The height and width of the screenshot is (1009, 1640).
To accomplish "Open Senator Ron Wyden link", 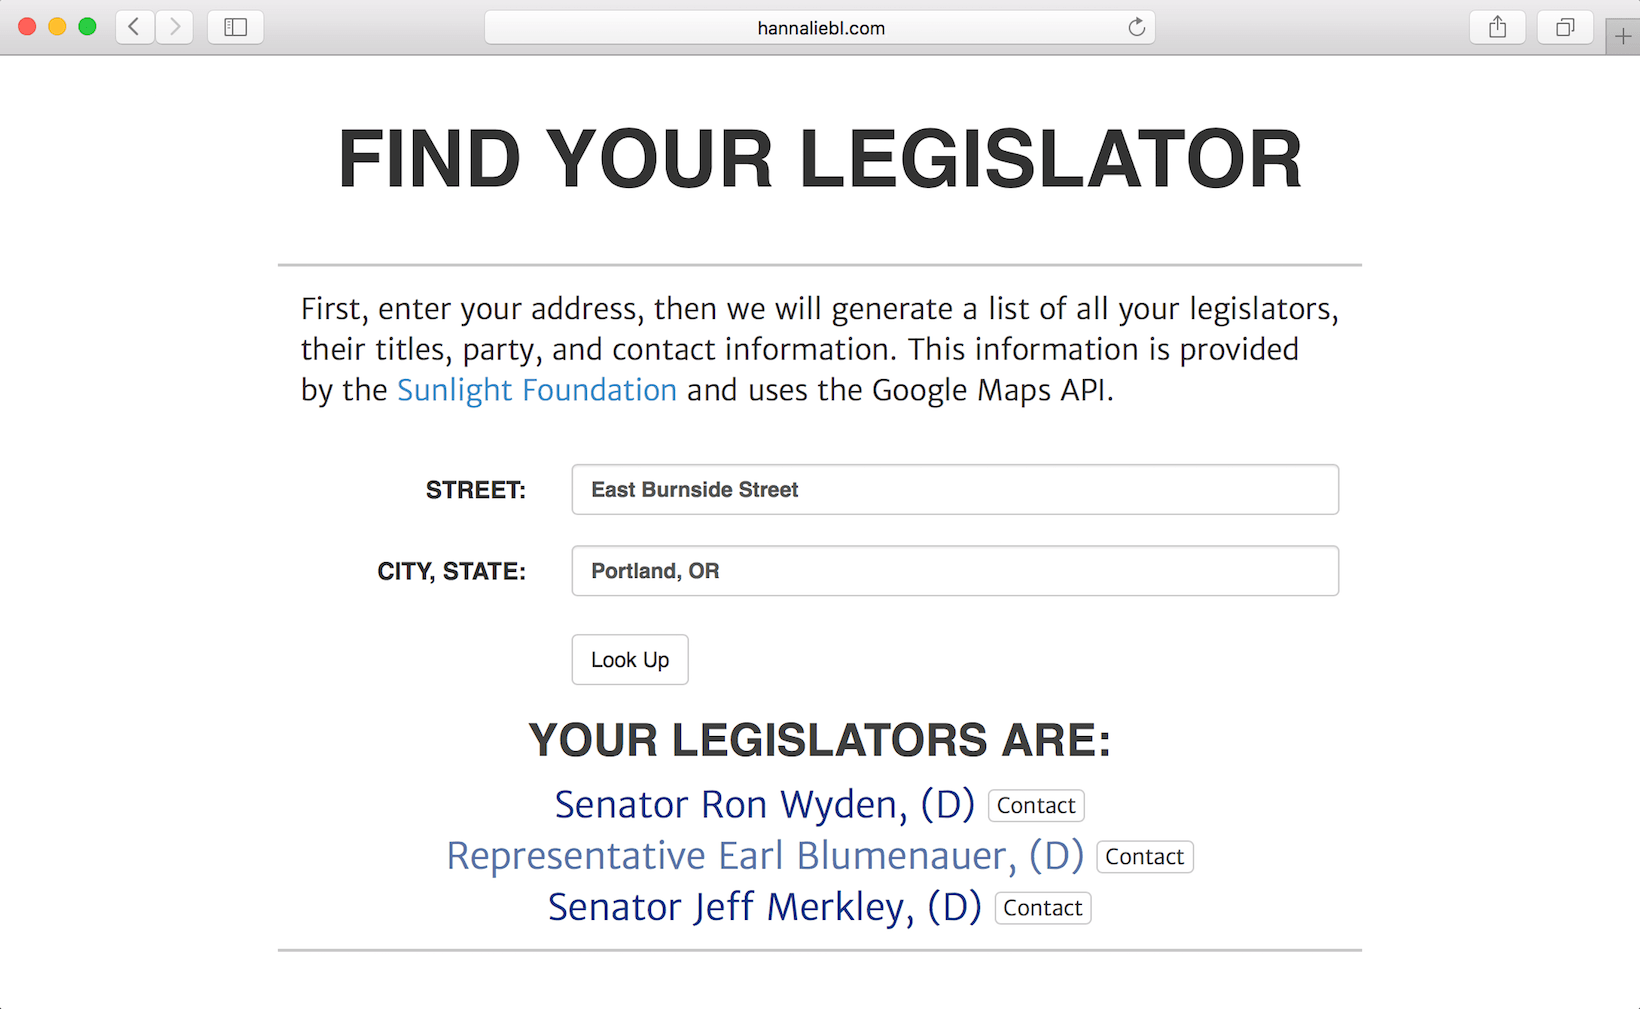I will point(765,804).
